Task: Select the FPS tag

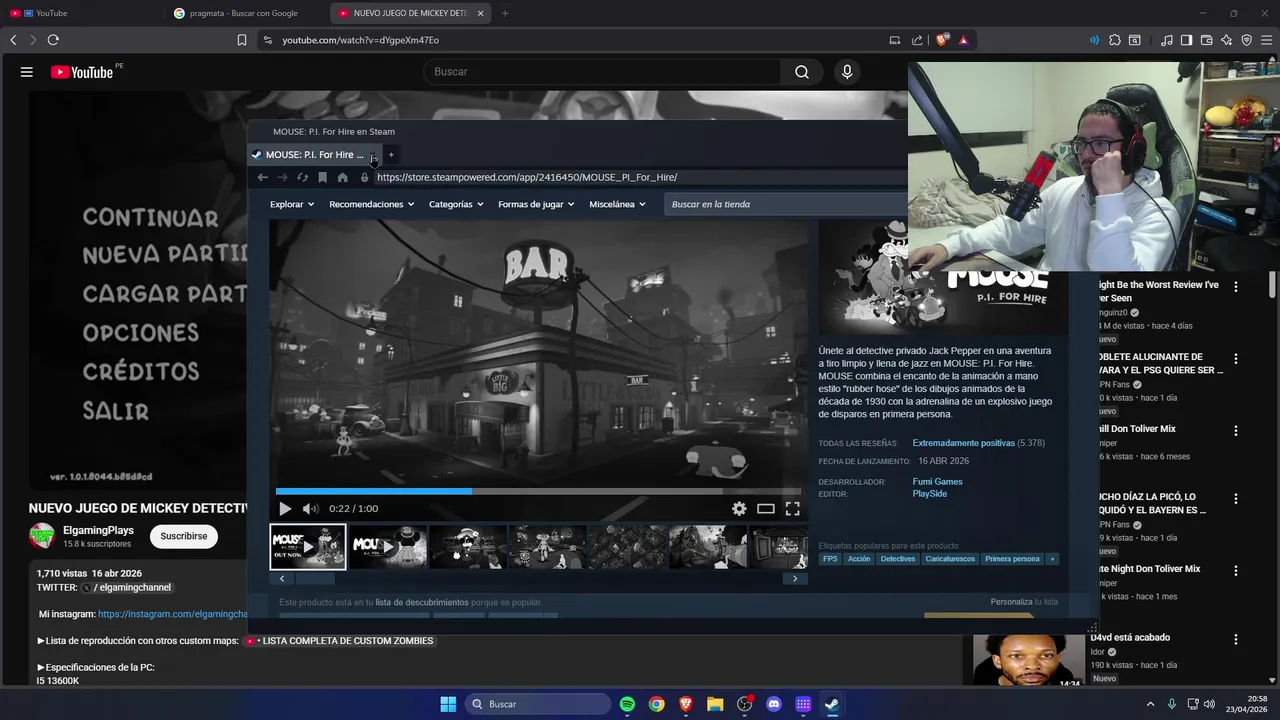Action: pos(830,559)
